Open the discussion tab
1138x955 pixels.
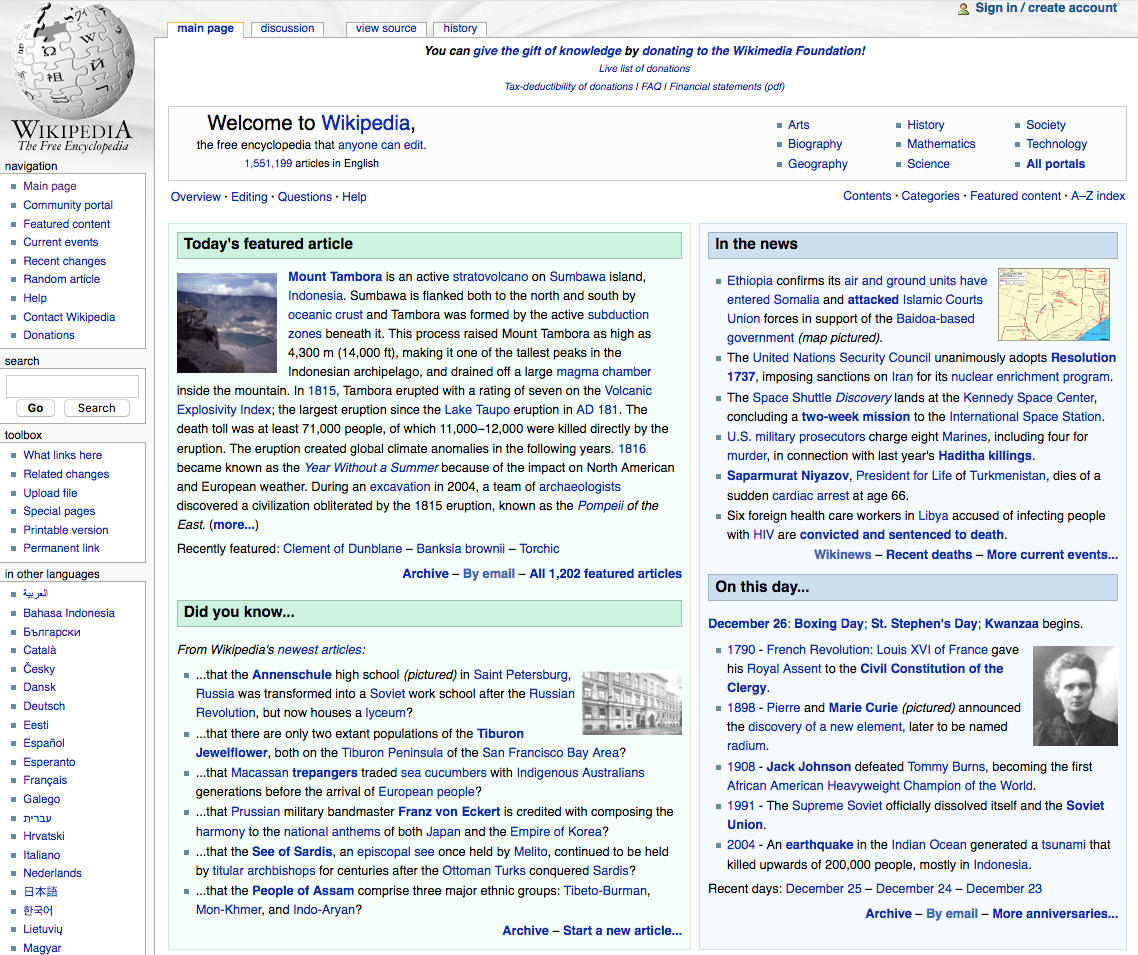287,28
